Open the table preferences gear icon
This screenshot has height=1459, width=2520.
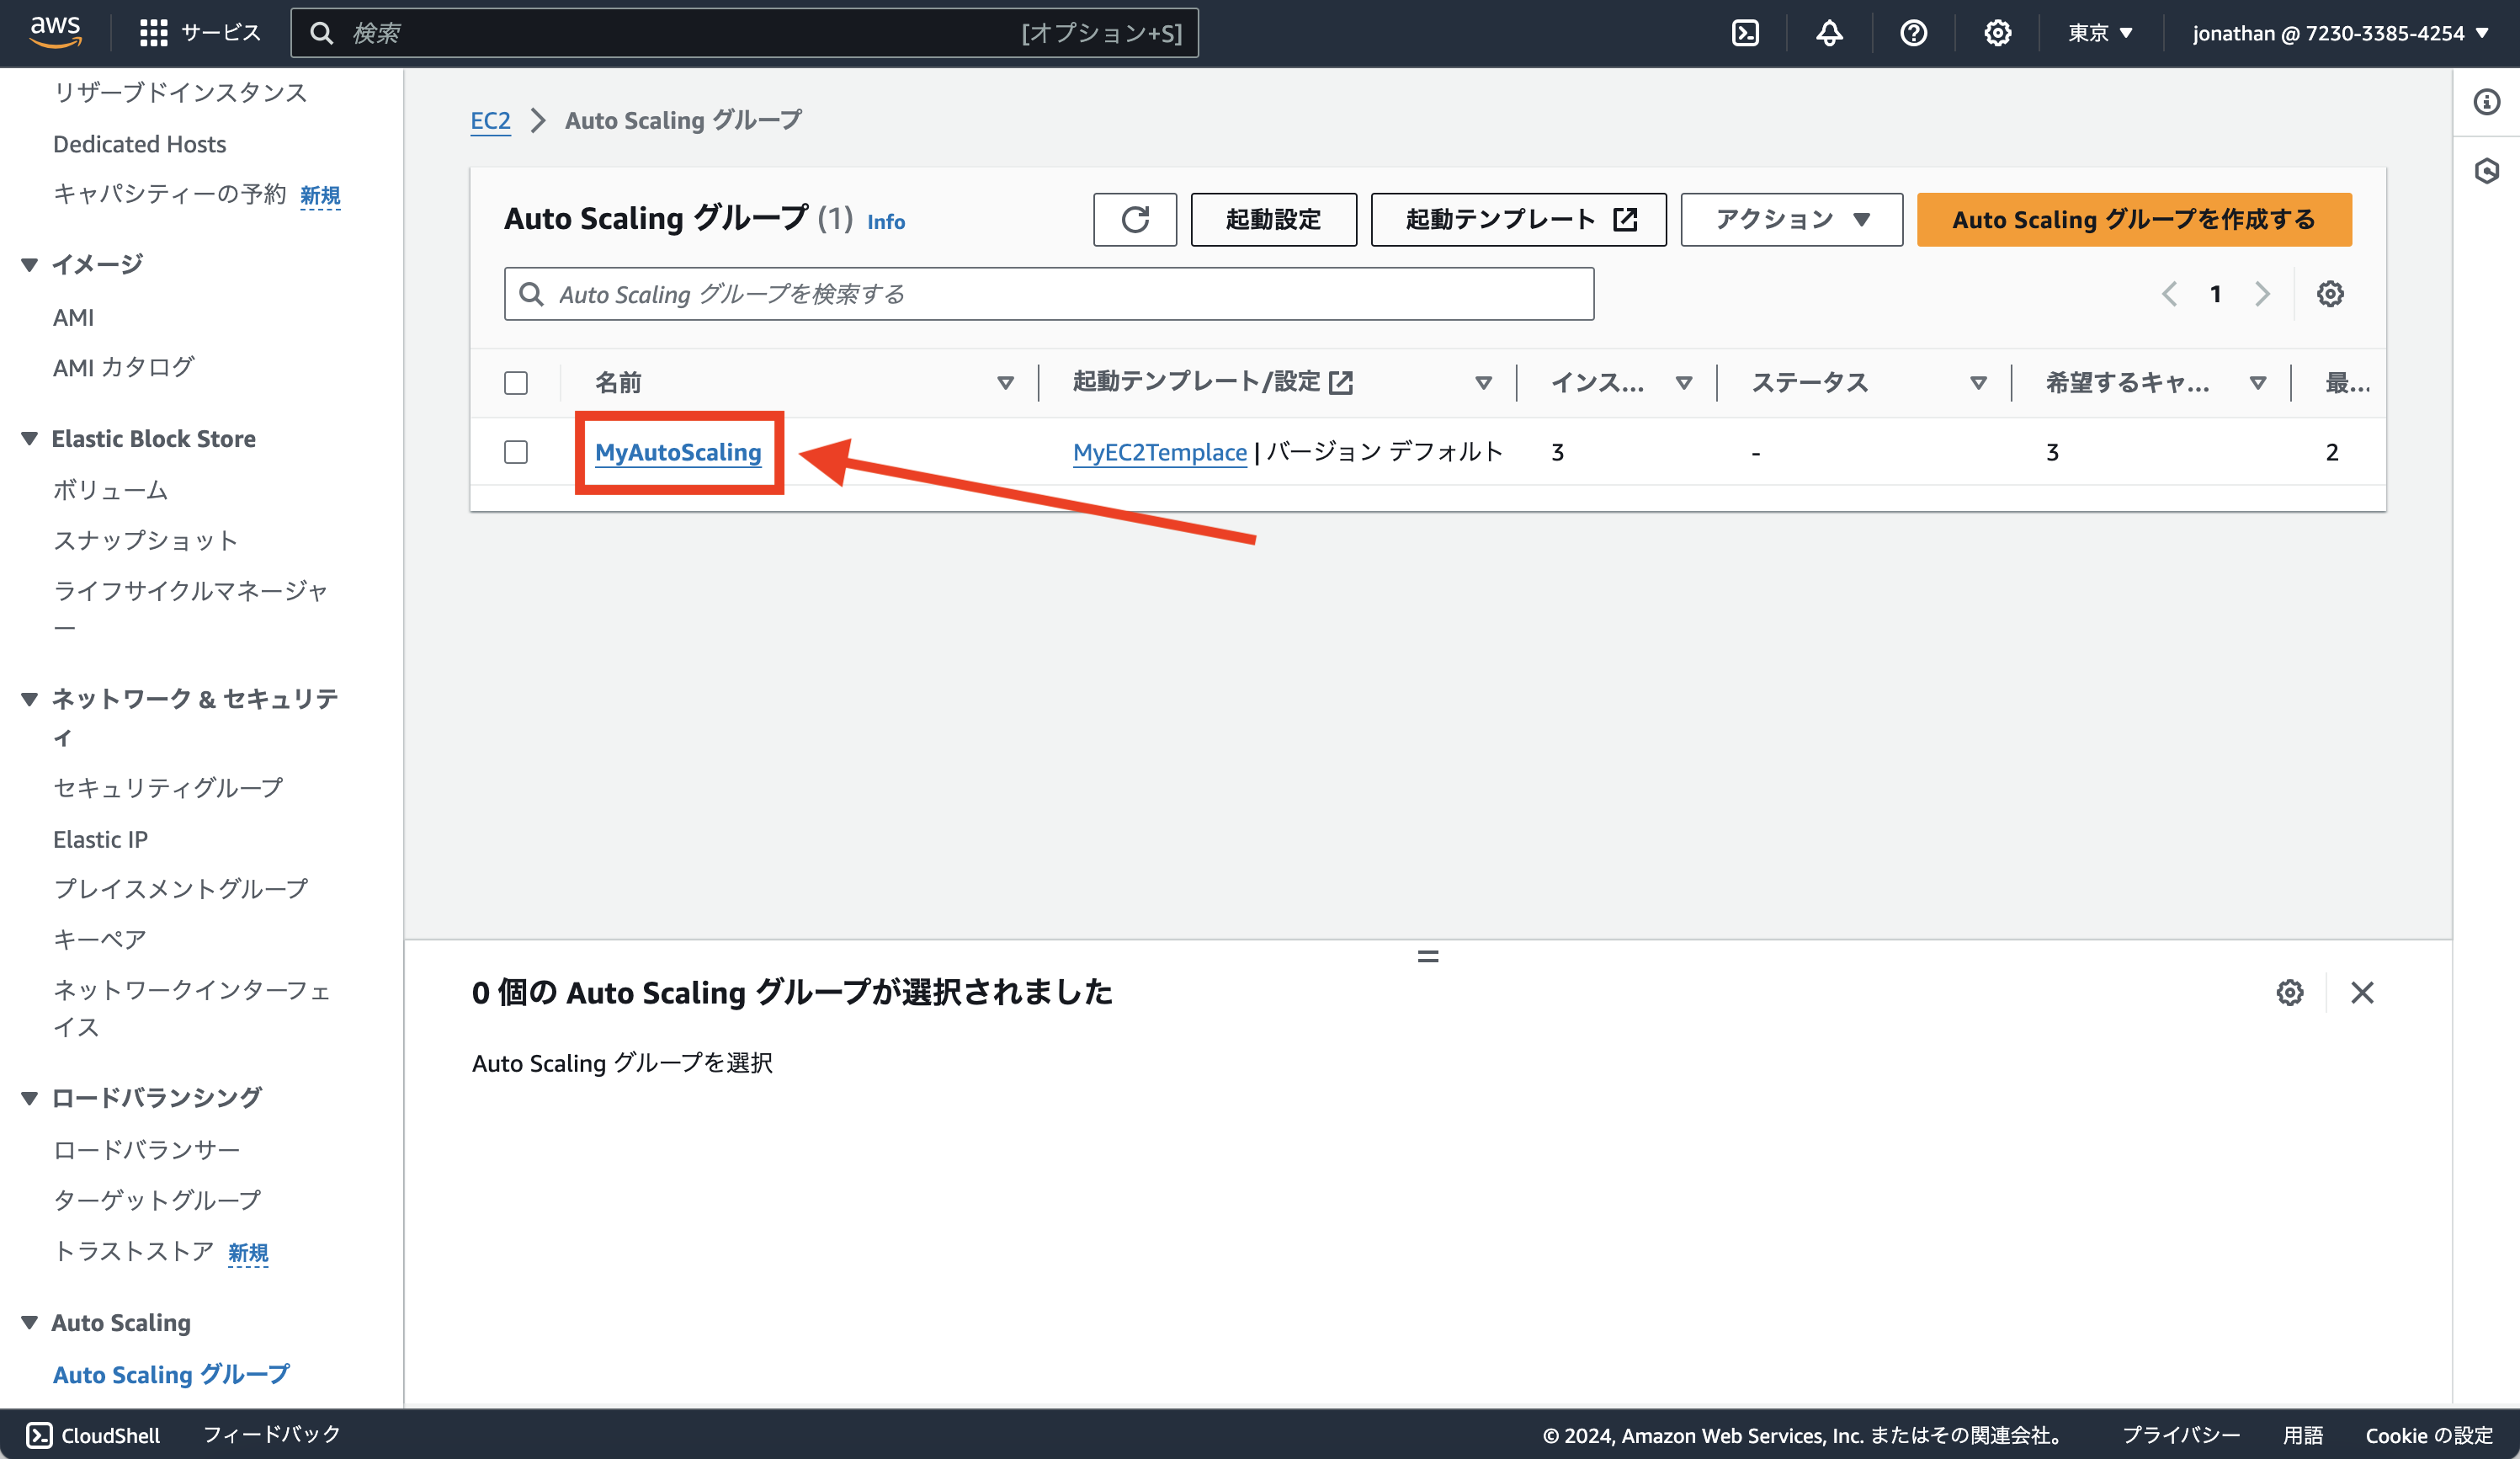(x=2330, y=293)
